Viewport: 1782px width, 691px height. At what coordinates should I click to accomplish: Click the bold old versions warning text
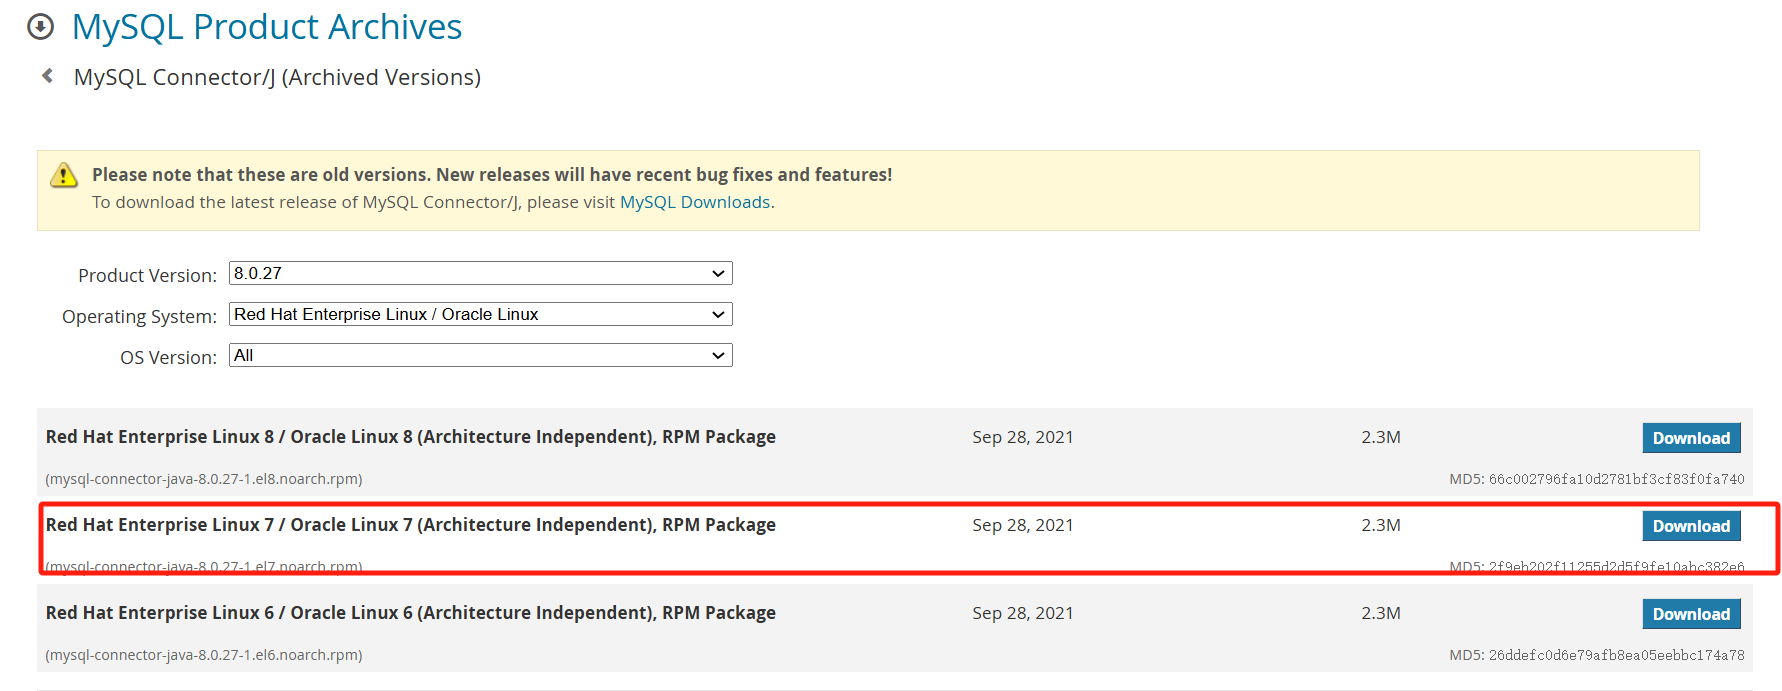[x=492, y=174]
